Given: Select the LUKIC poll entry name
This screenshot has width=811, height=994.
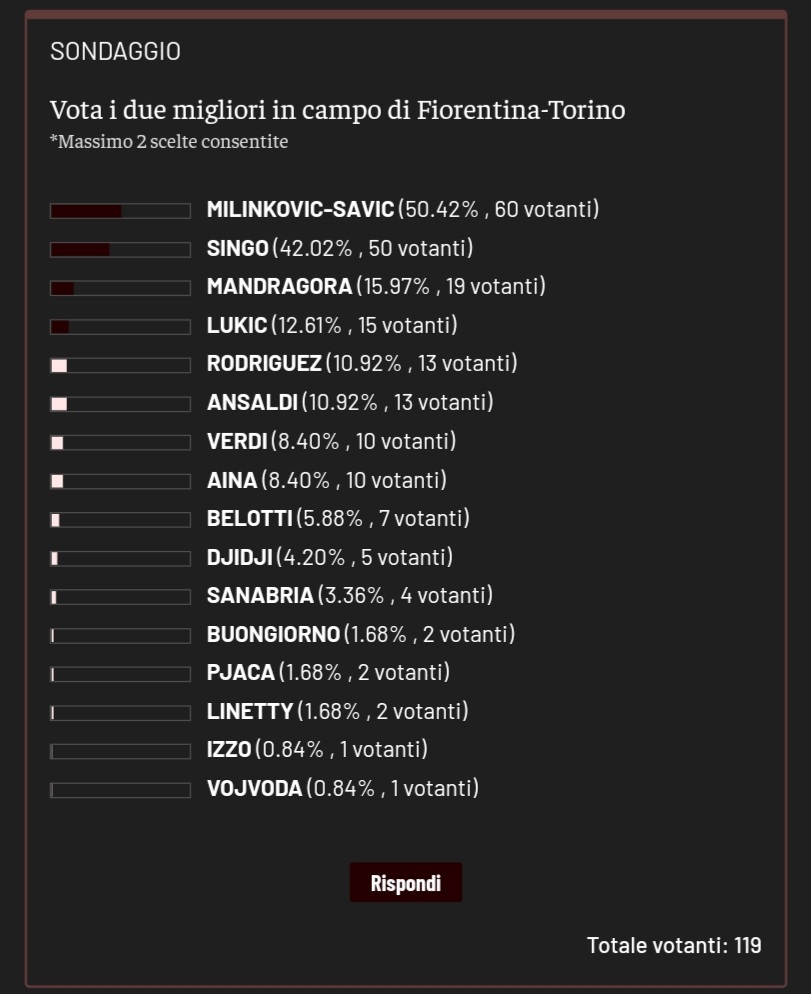Looking at the screenshot, I should pyautogui.click(x=237, y=325).
